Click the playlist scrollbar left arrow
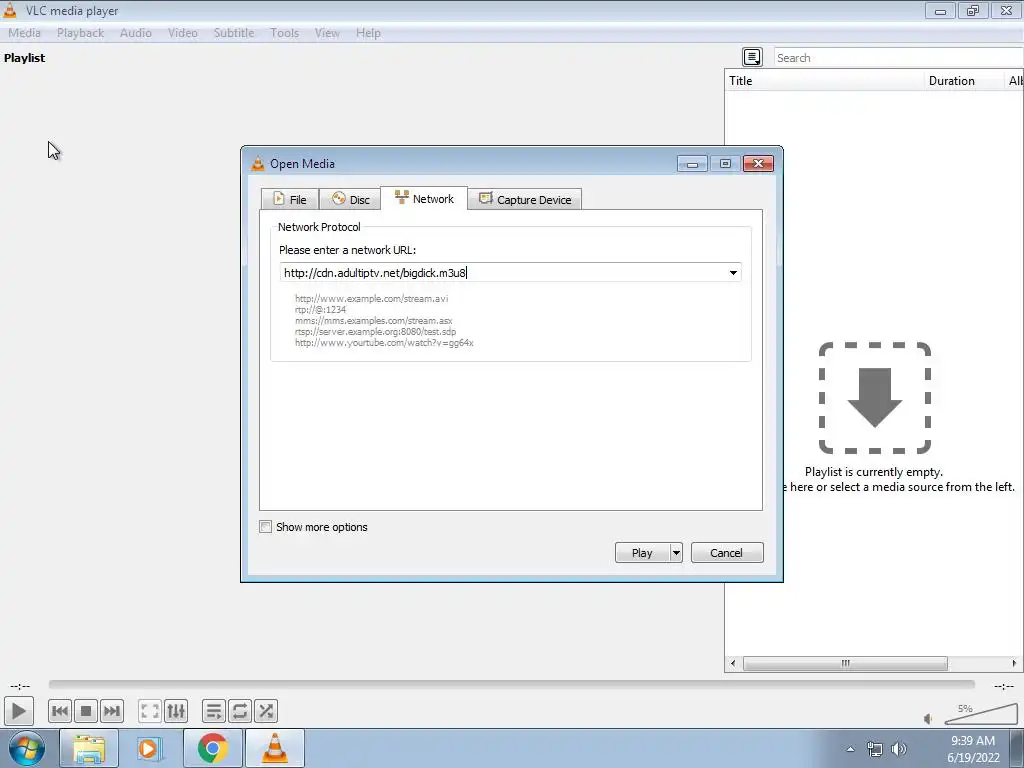 click(733, 663)
